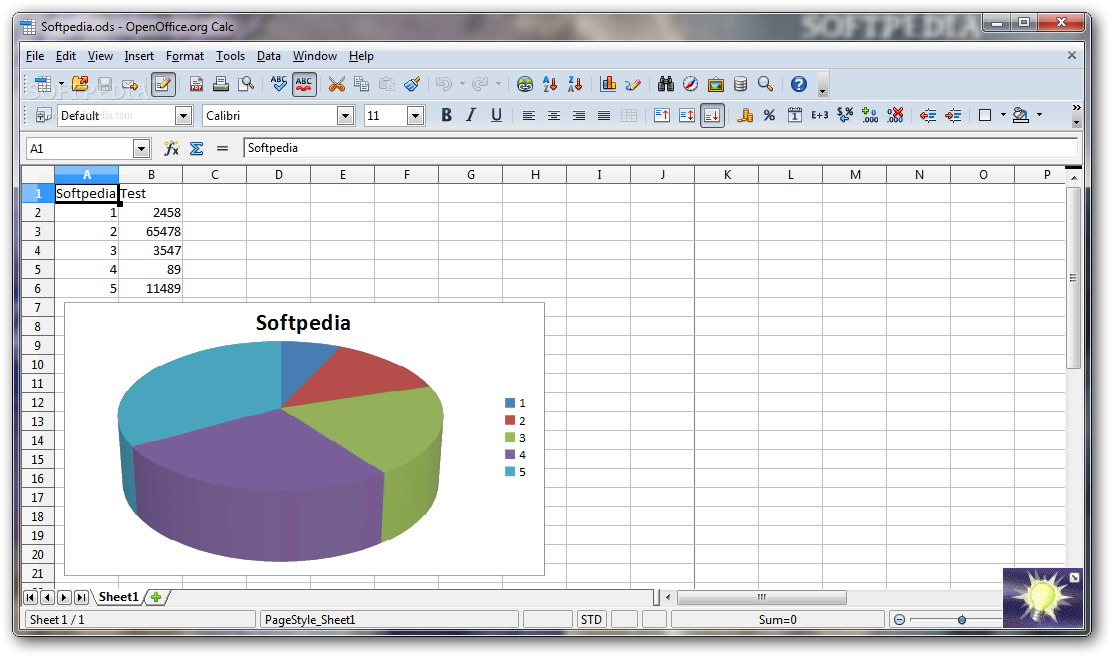Delete decimal place icon

coord(895,115)
